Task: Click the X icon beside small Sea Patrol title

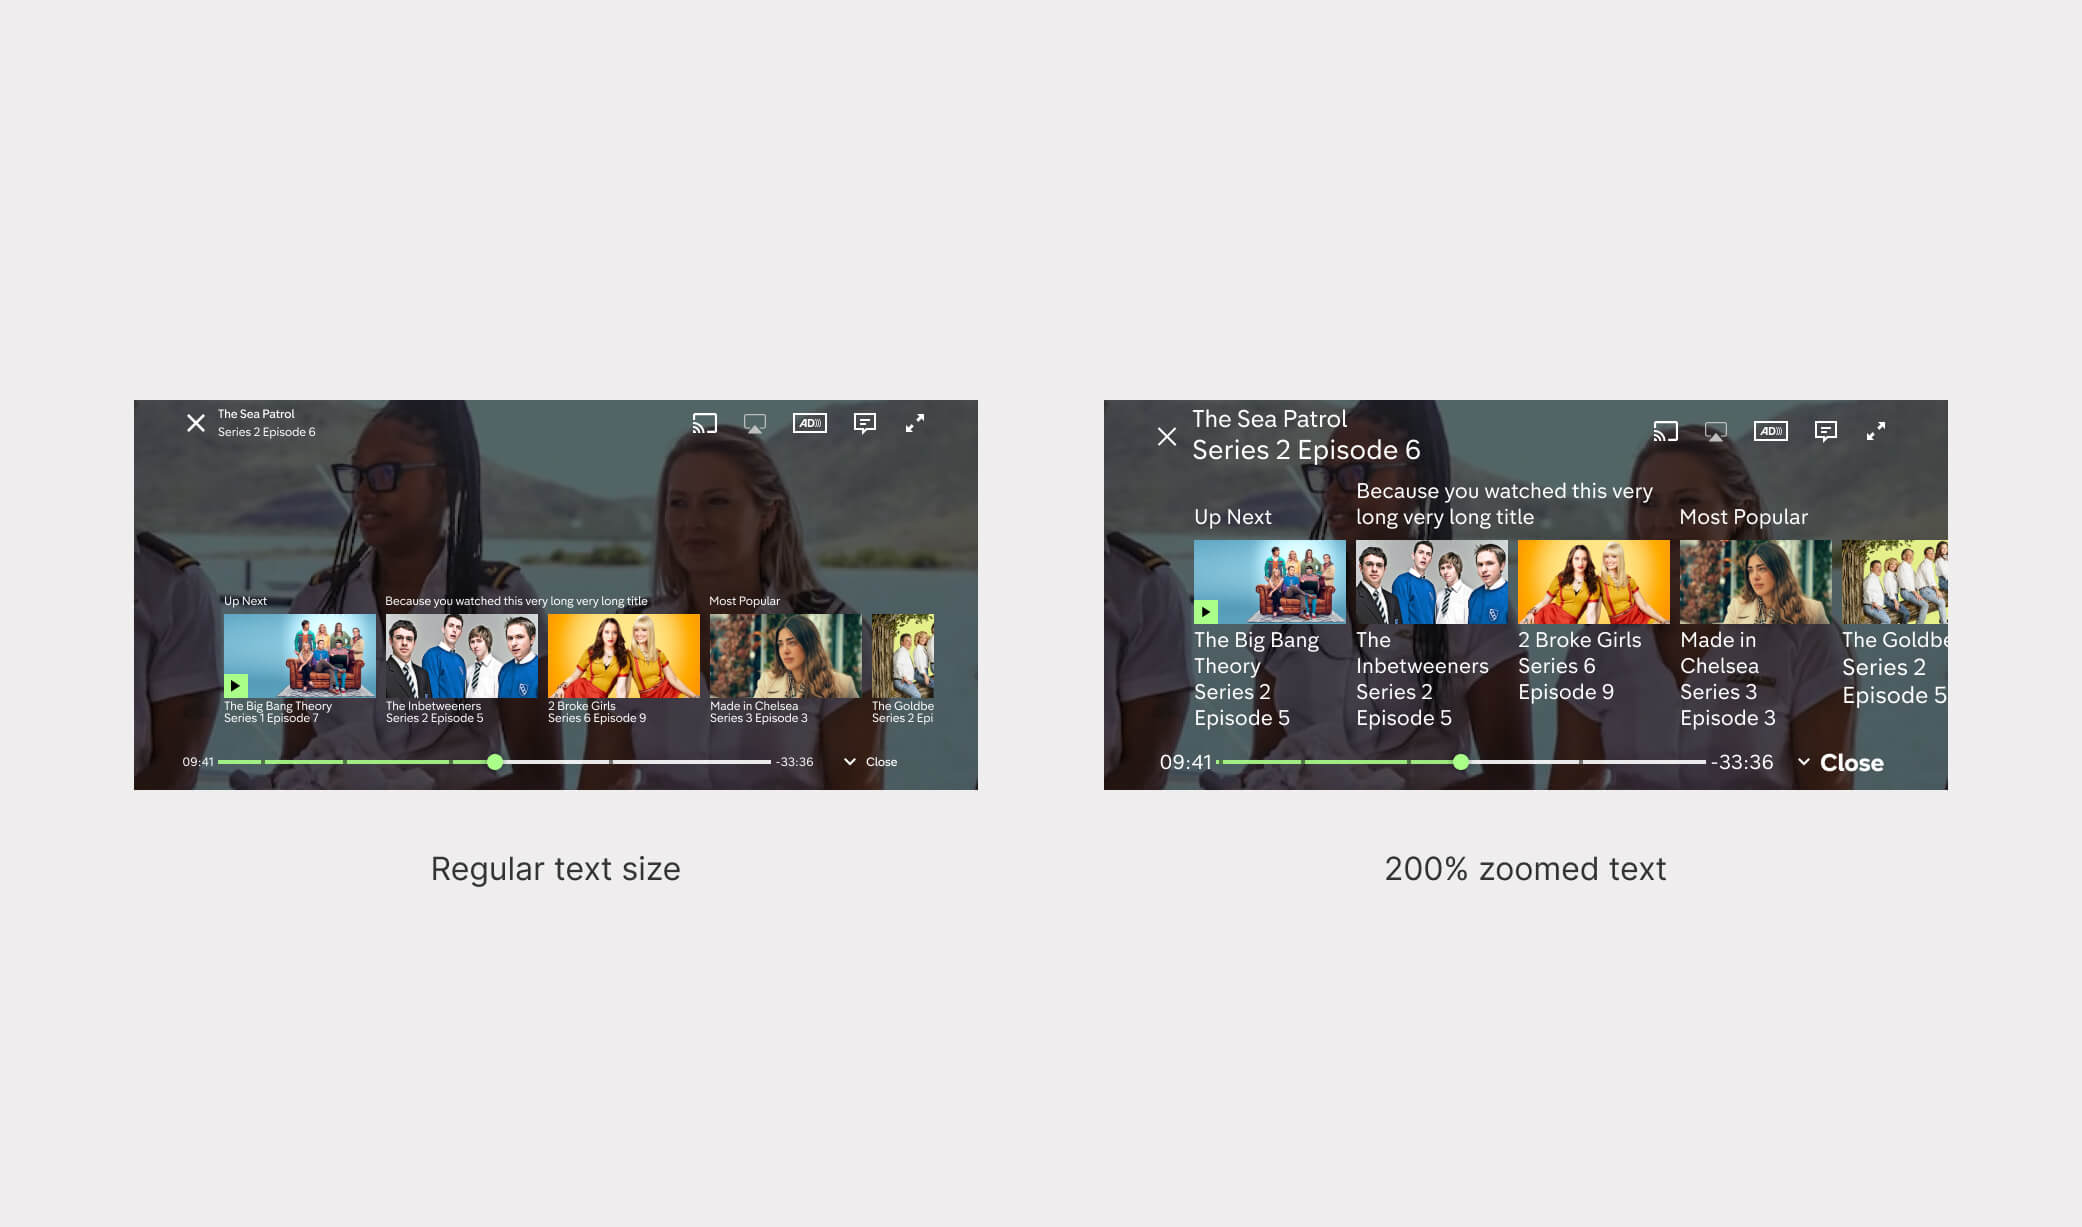Action: point(196,423)
